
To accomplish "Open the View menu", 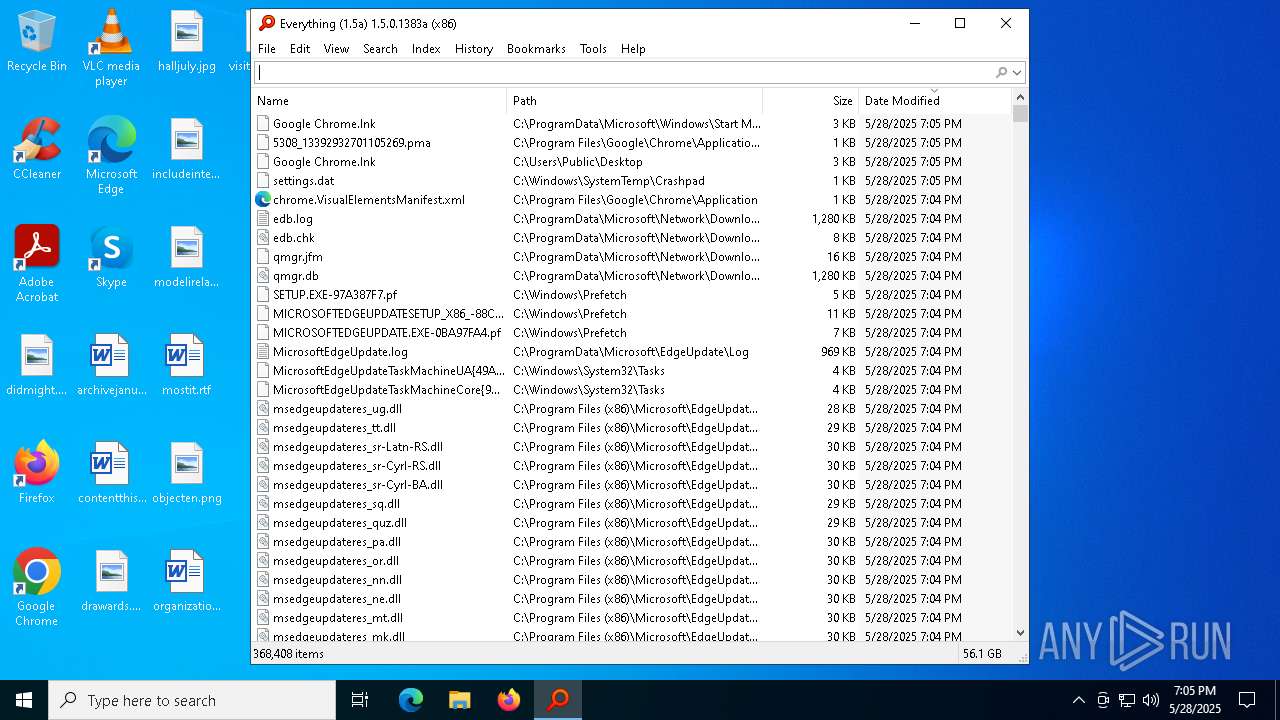I will (336, 48).
